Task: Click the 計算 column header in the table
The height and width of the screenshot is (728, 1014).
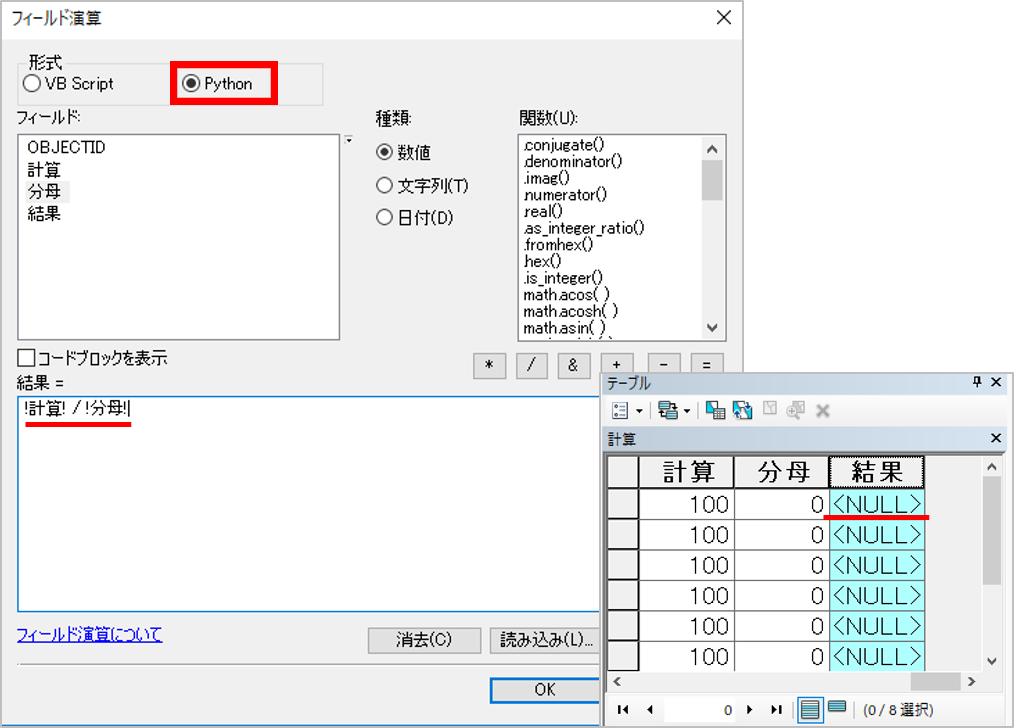Action: 687,472
